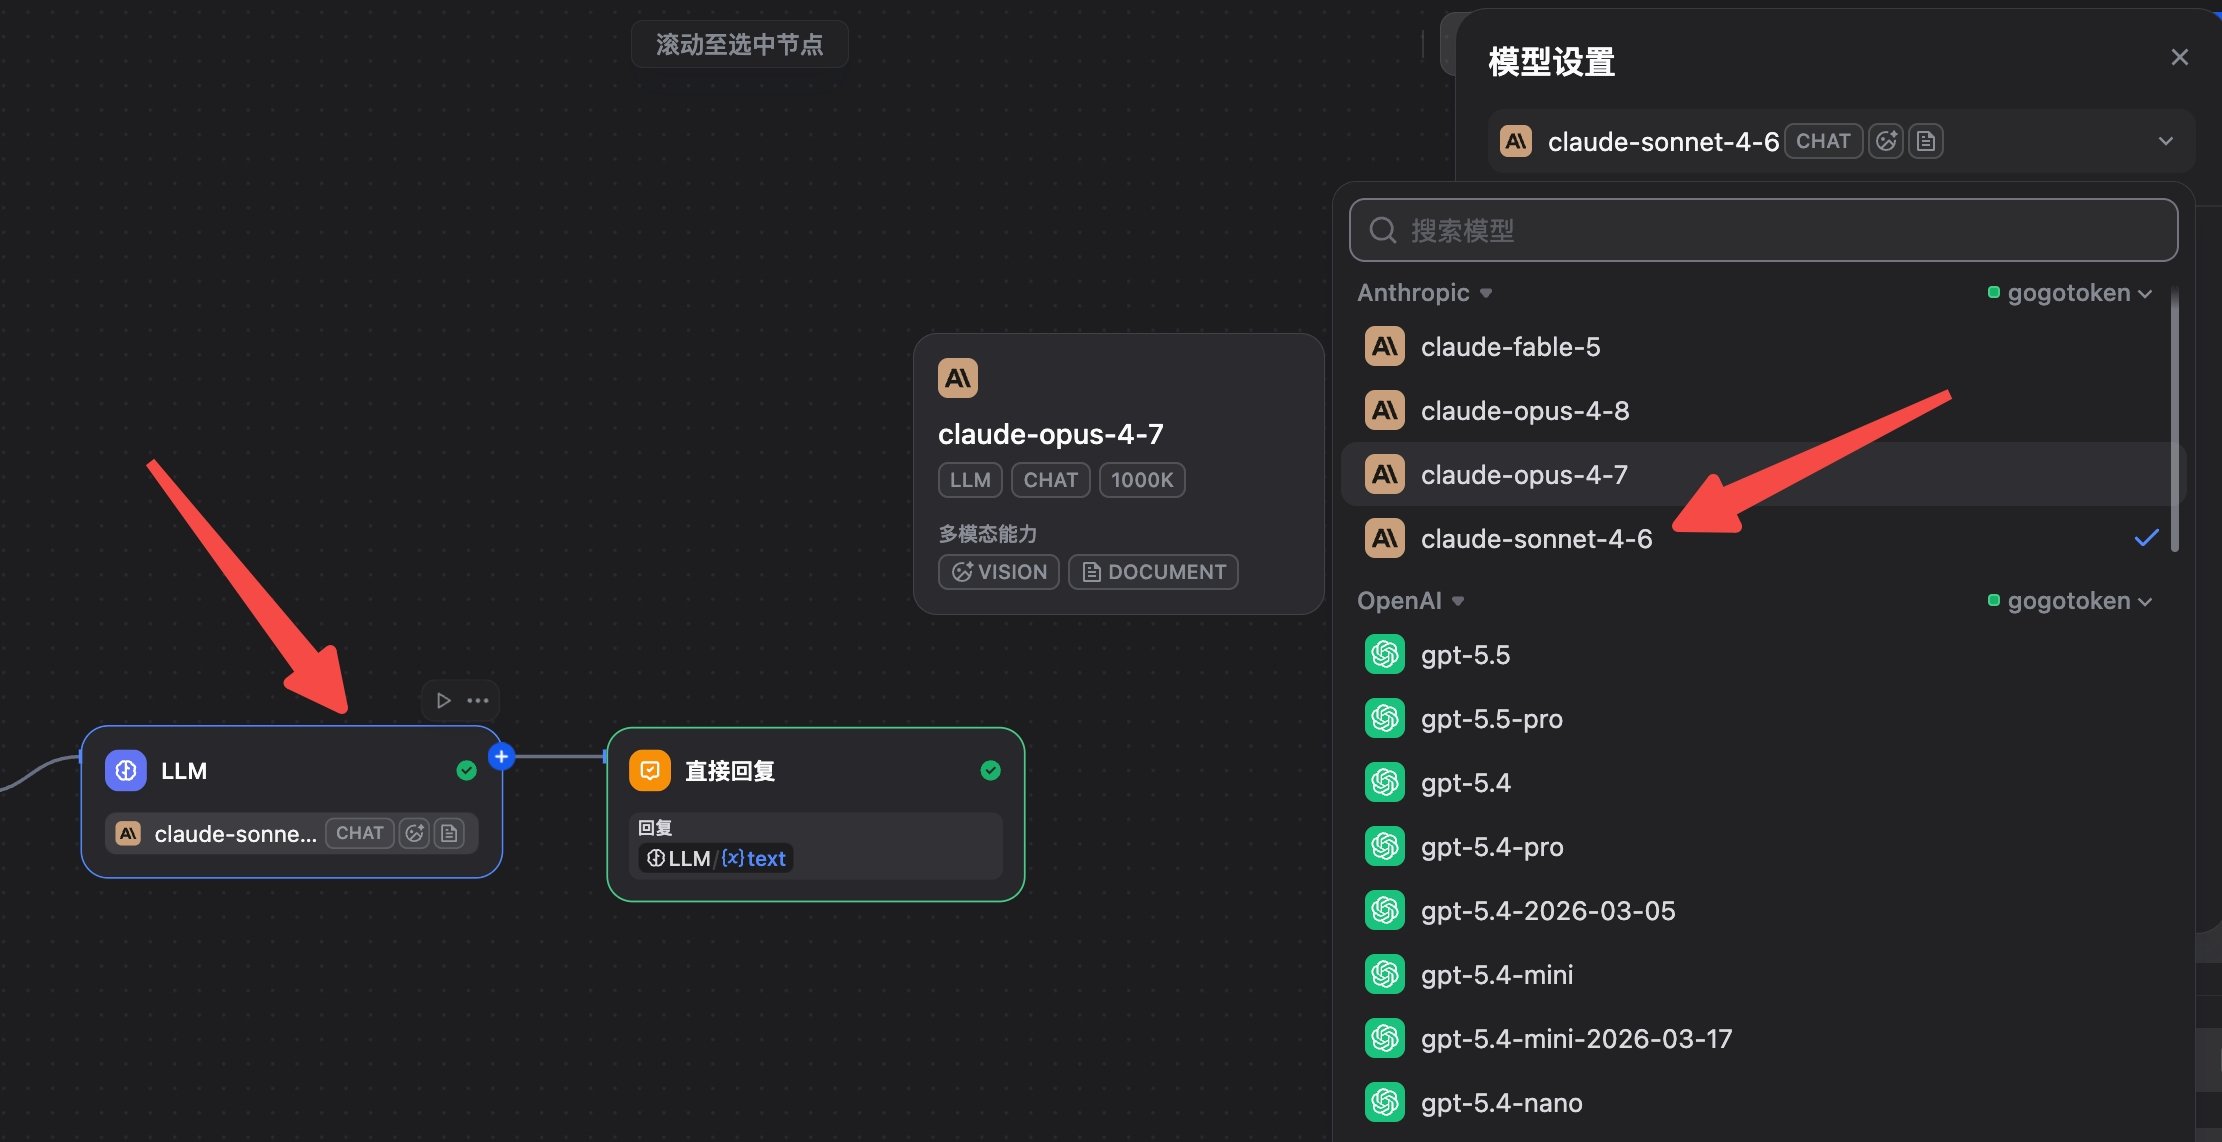This screenshot has height=1142, width=2222.
Task: Click the LLM/text variable in reply
Action: click(x=716, y=858)
